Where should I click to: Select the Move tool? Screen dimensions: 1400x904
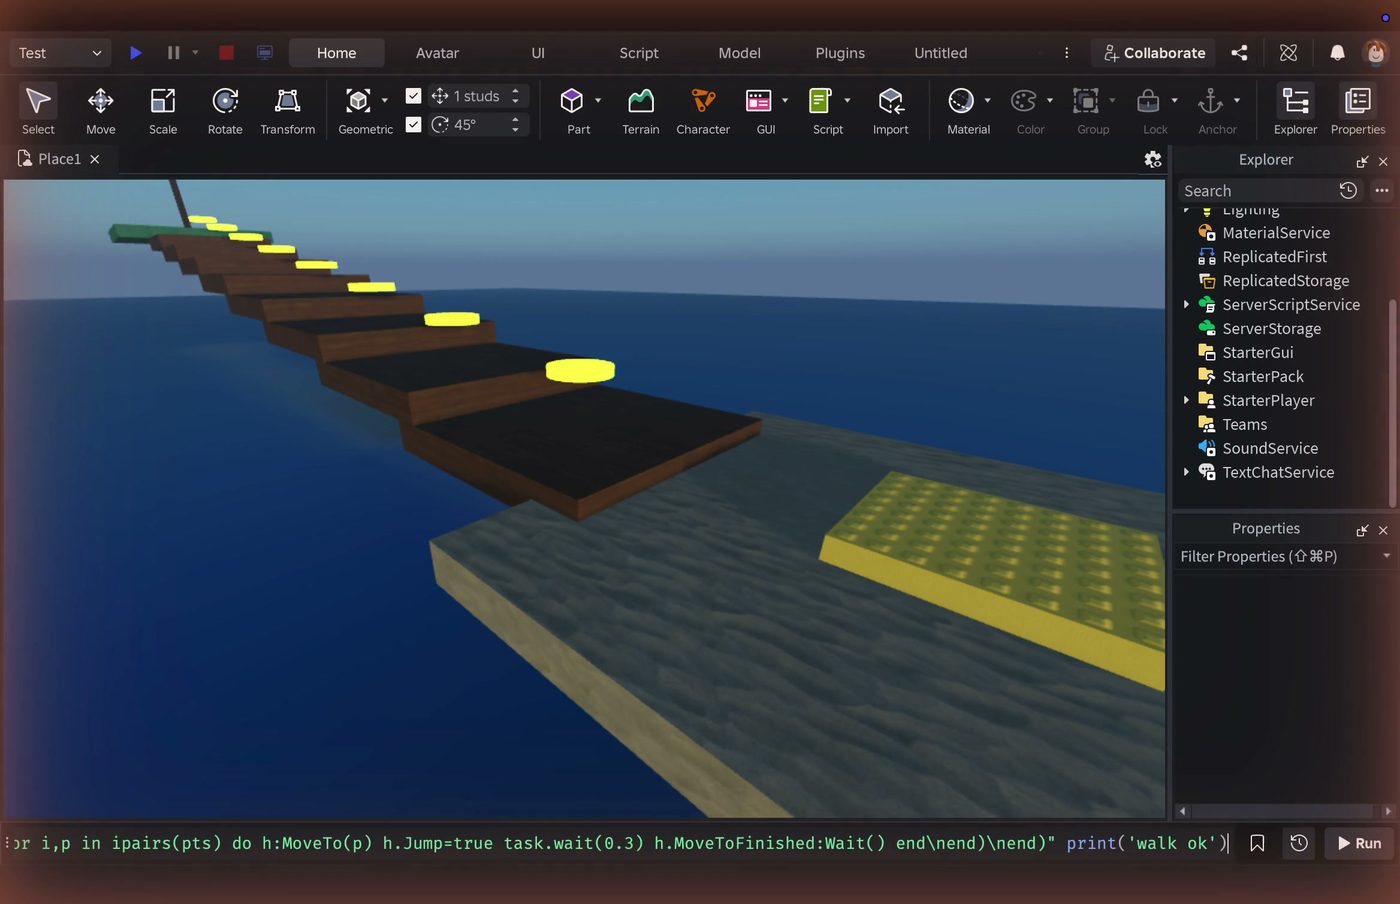point(100,110)
